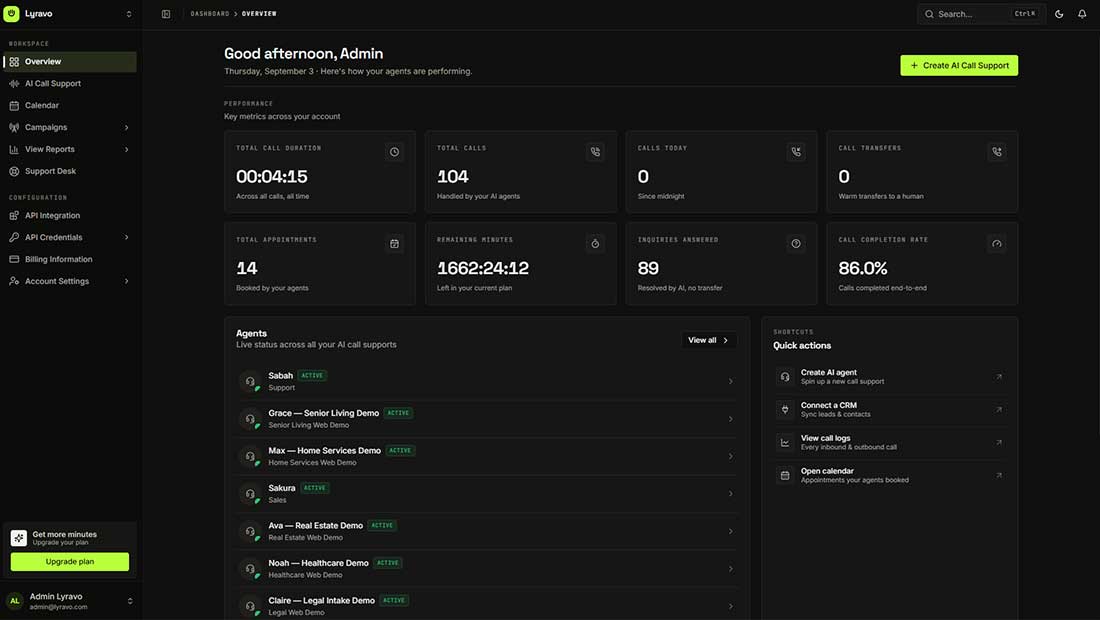The height and width of the screenshot is (620, 1100).
Task: Open the Grace — Senior Living Demo agent row
Action: coord(487,419)
